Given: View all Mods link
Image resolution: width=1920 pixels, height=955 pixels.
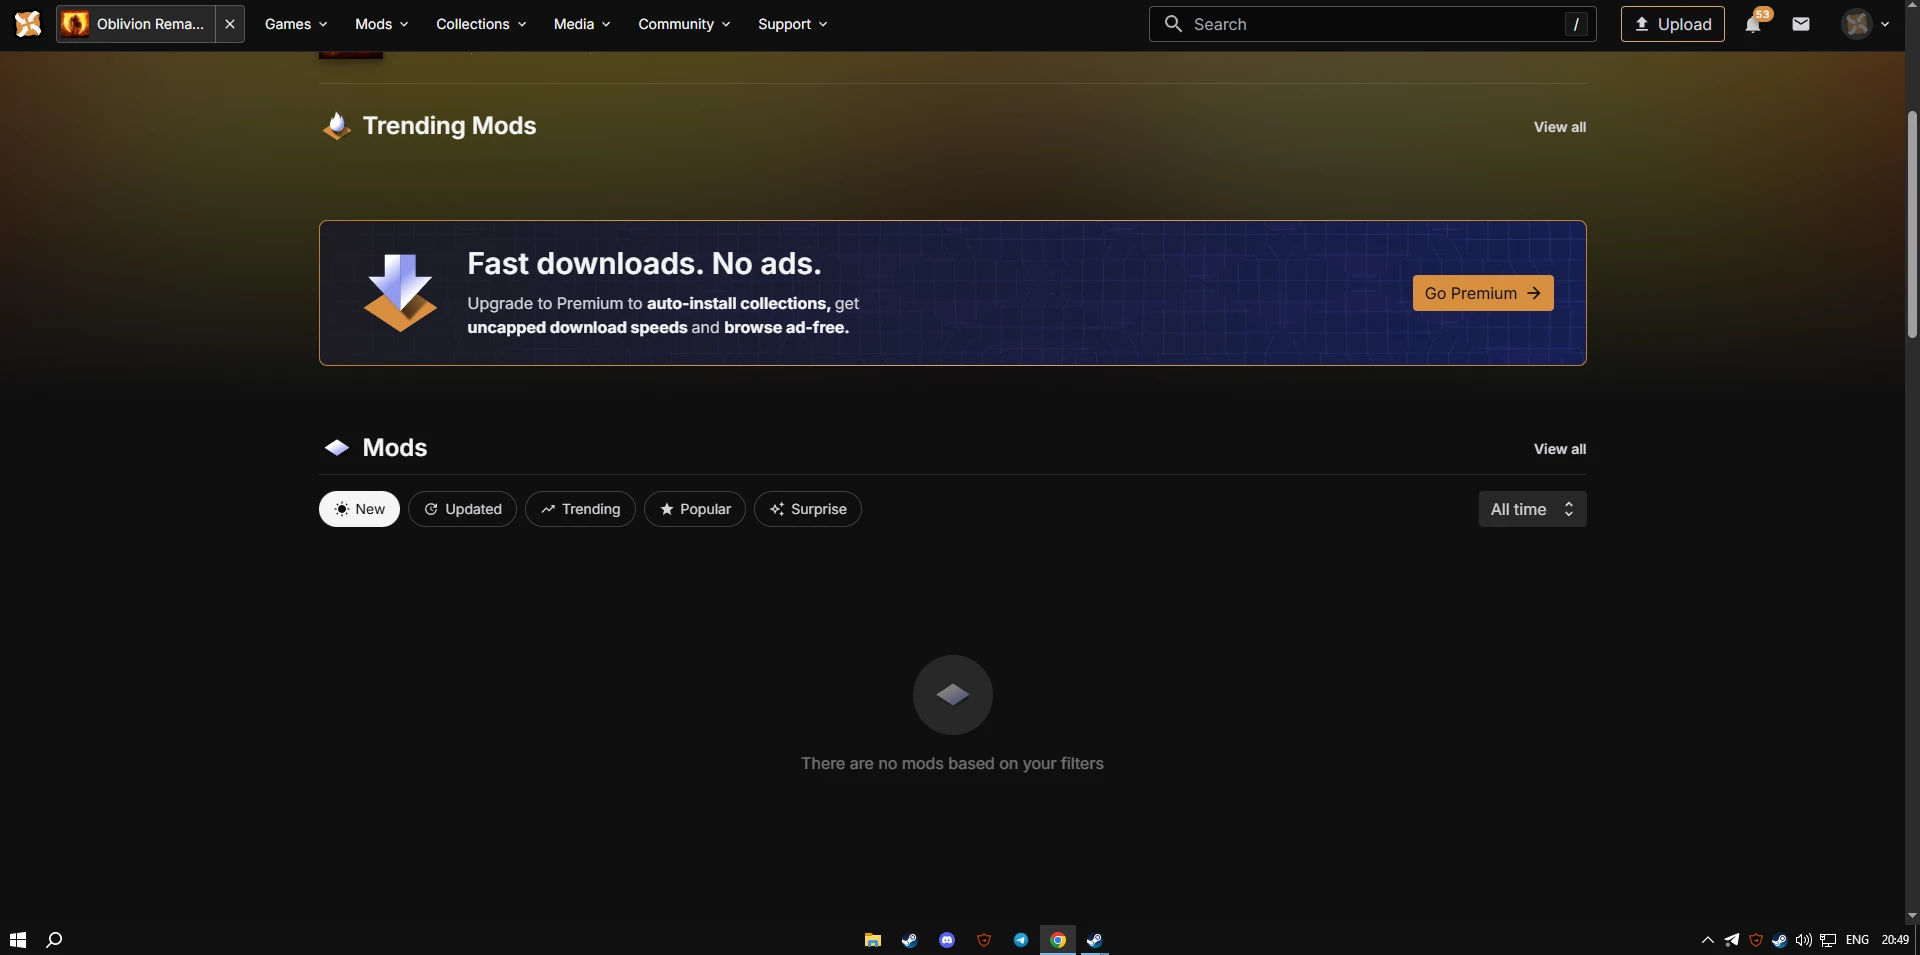Looking at the screenshot, I should click(1560, 449).
